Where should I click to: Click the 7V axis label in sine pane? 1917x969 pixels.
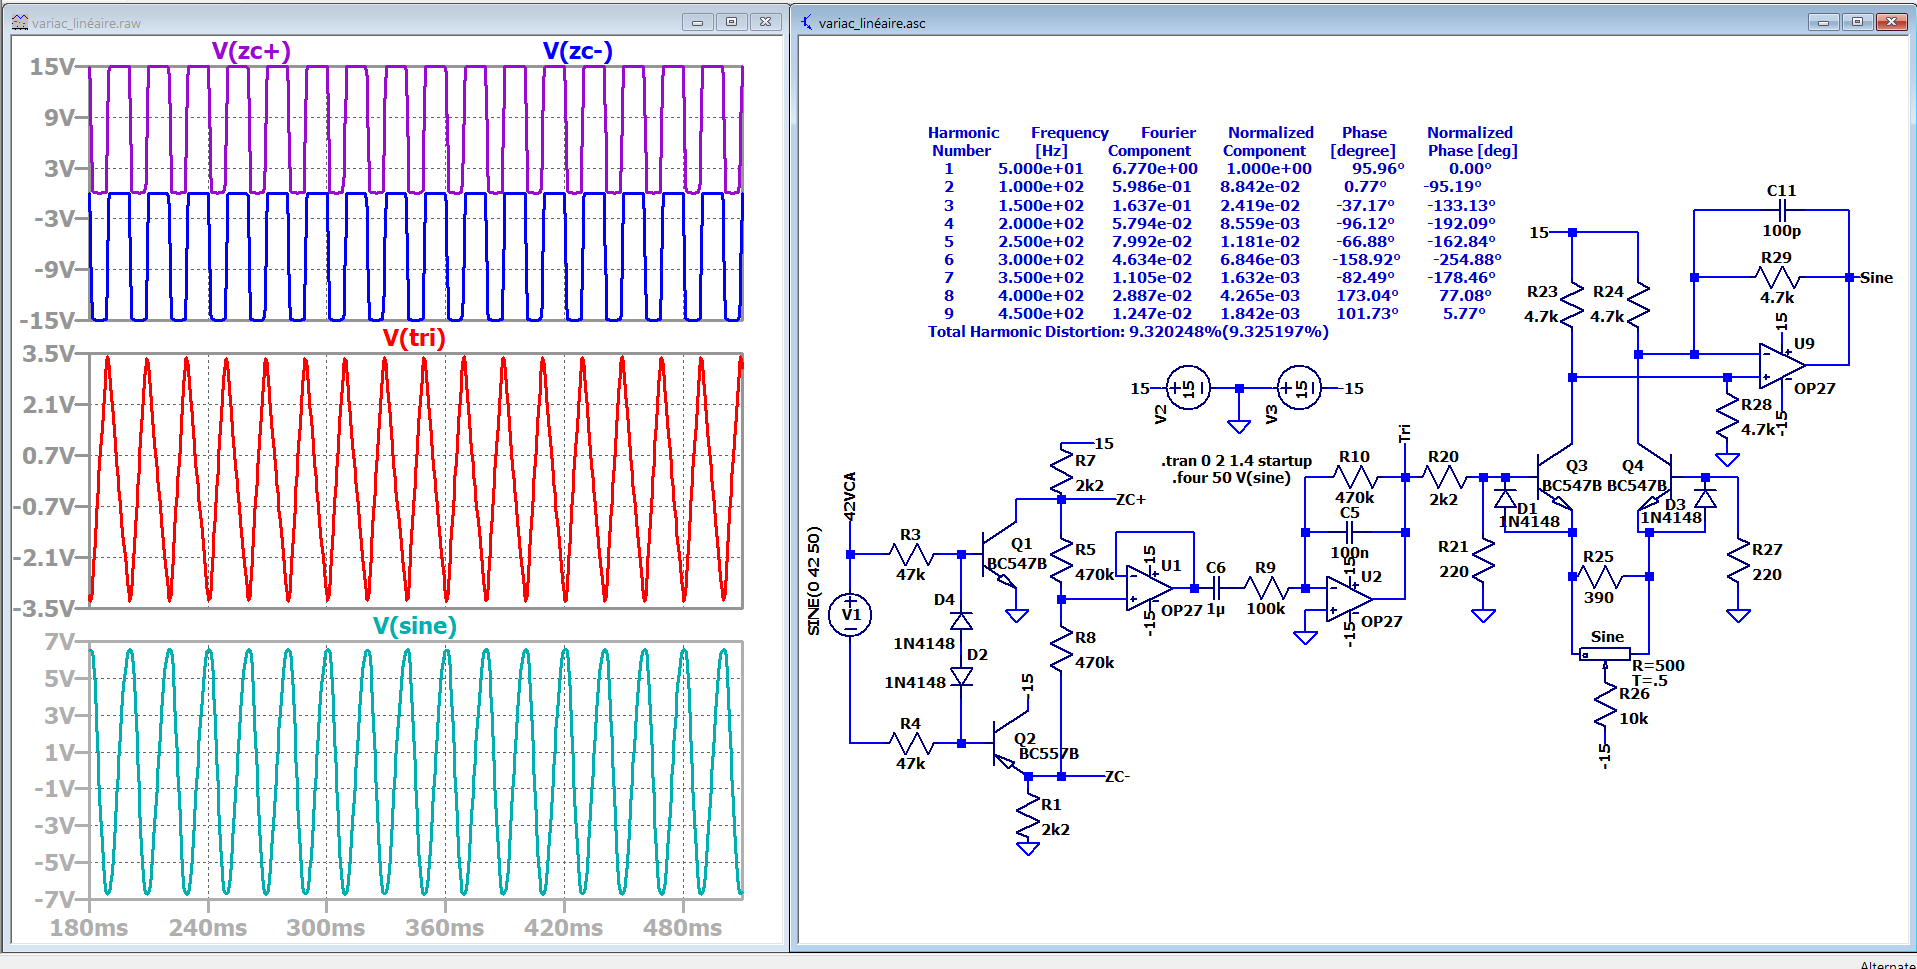pyautogui.click(x=60, y=641)
